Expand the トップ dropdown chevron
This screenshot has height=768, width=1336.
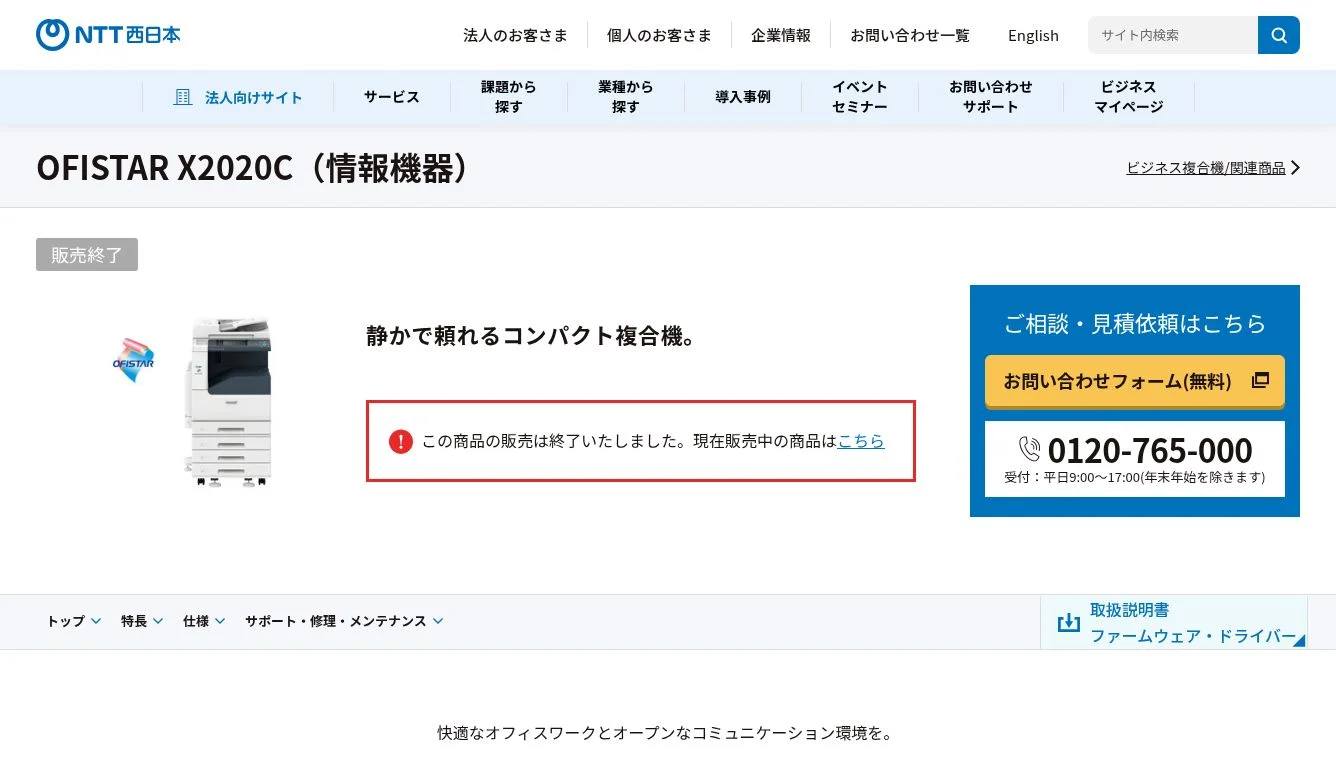click(x=96, y=621)
